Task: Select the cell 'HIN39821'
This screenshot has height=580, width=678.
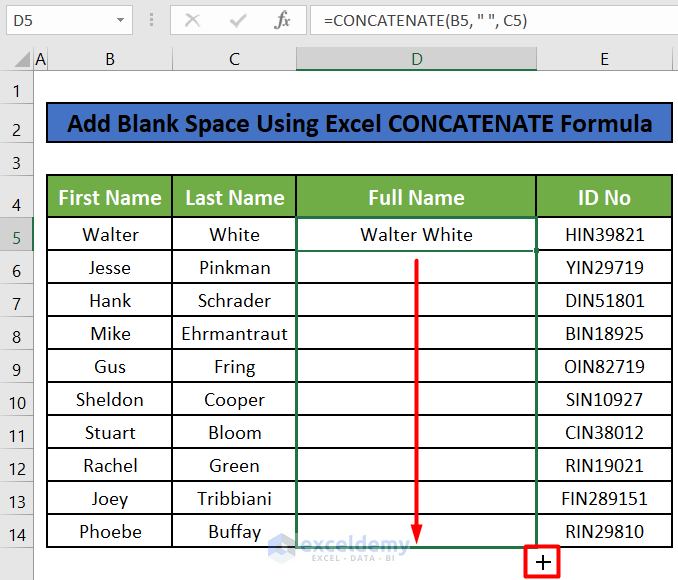Action: coord(604,234)
